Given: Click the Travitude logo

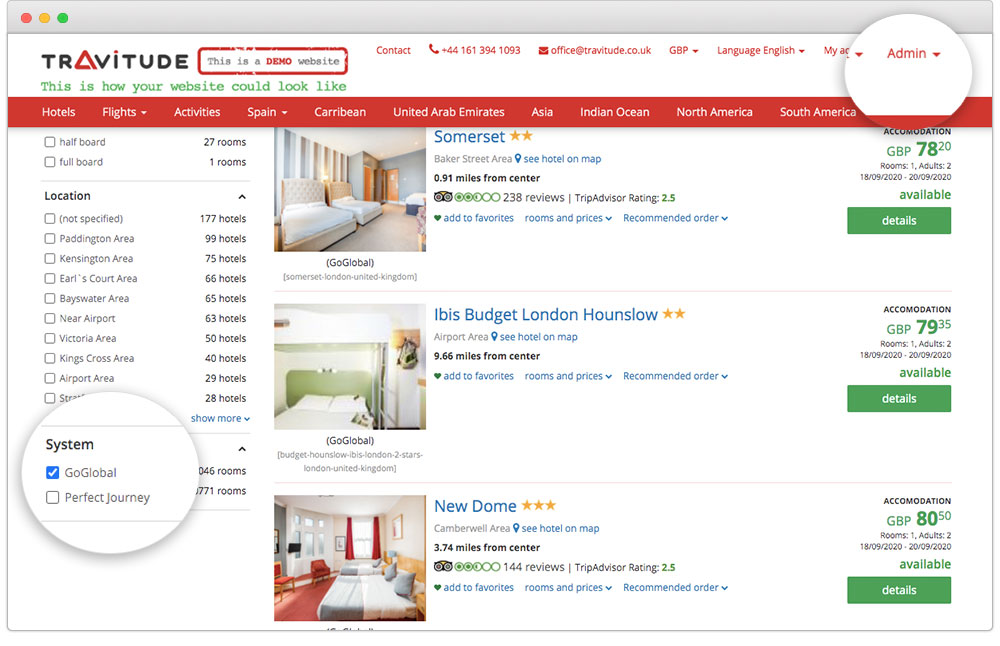Looking at the screenshot, I should click(x=114, y=61).
